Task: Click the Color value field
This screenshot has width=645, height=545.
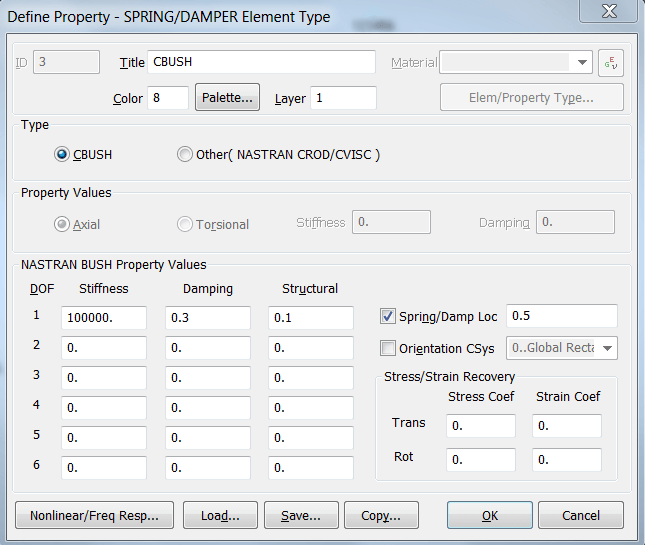Action: tap(168, 98)
